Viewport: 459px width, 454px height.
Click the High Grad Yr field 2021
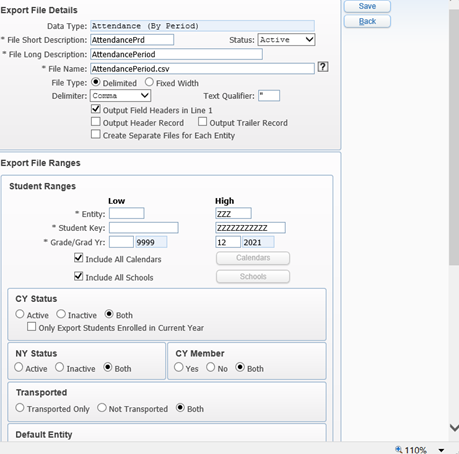(258, 242)
